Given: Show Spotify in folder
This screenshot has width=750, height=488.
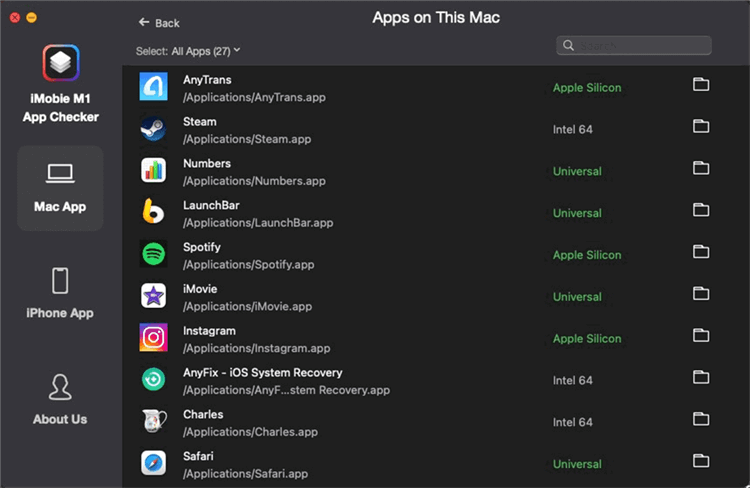Looking at the screenshot, I should (701, 252).
